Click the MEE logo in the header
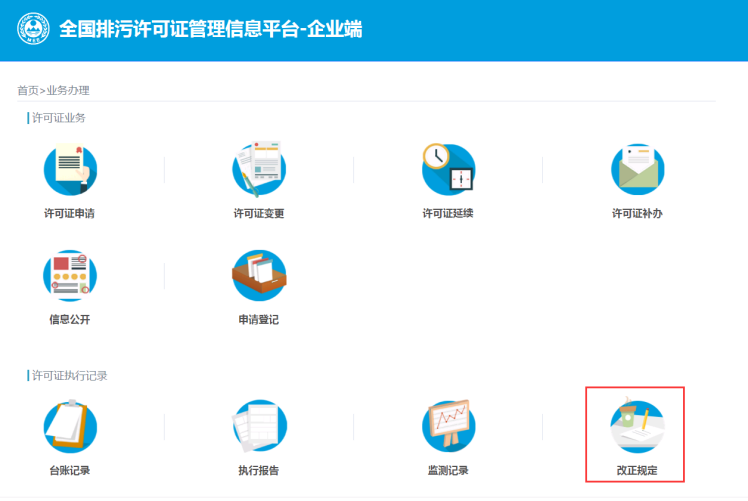The height and width of the screenshot is (501, 748). (x=33, y=29)
